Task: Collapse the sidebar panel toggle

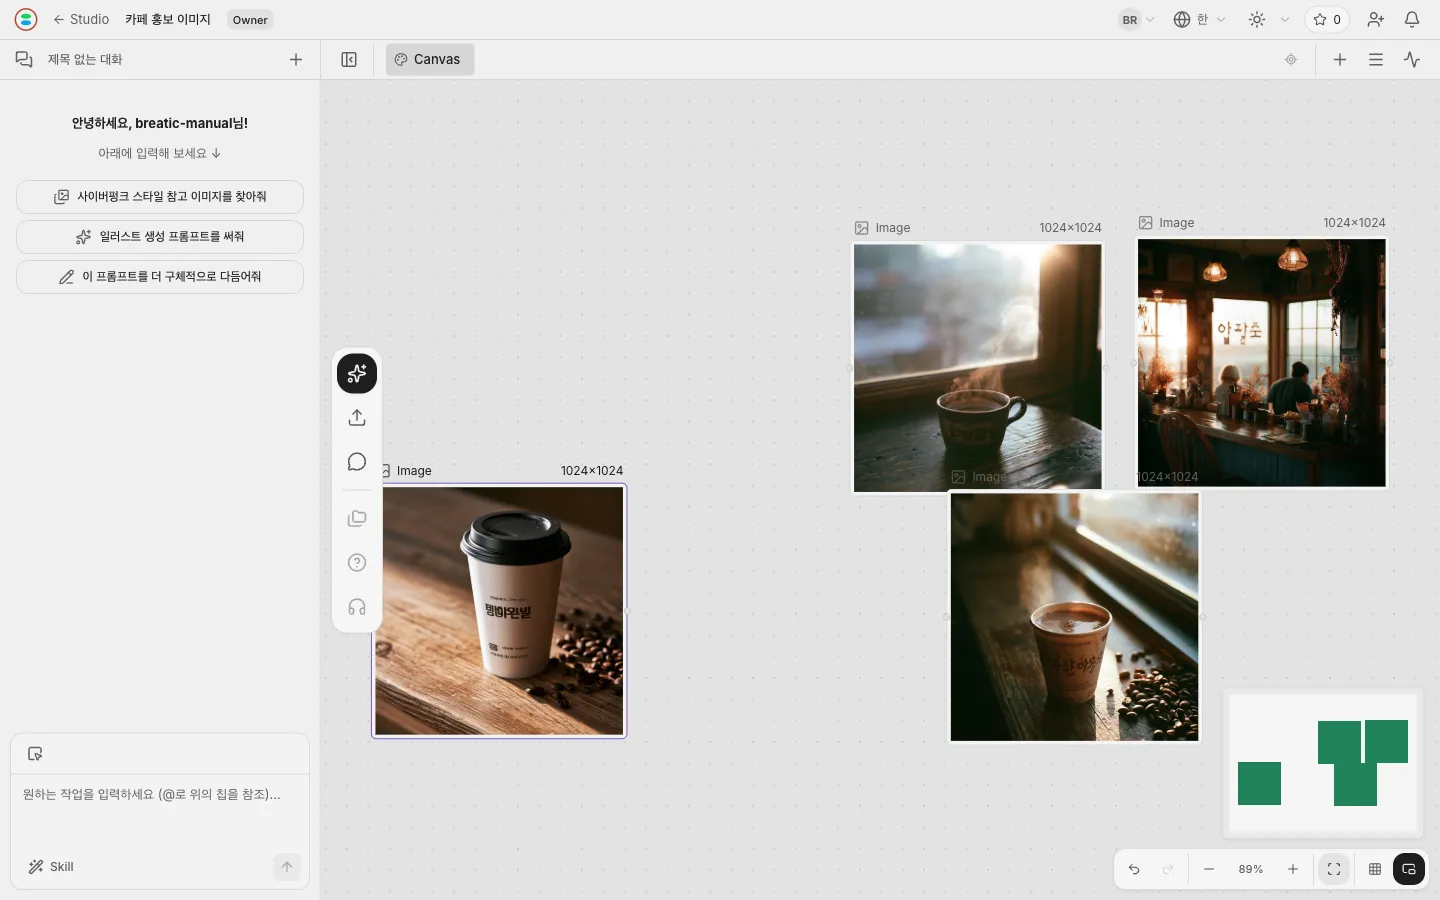Action: coord(349,60)
